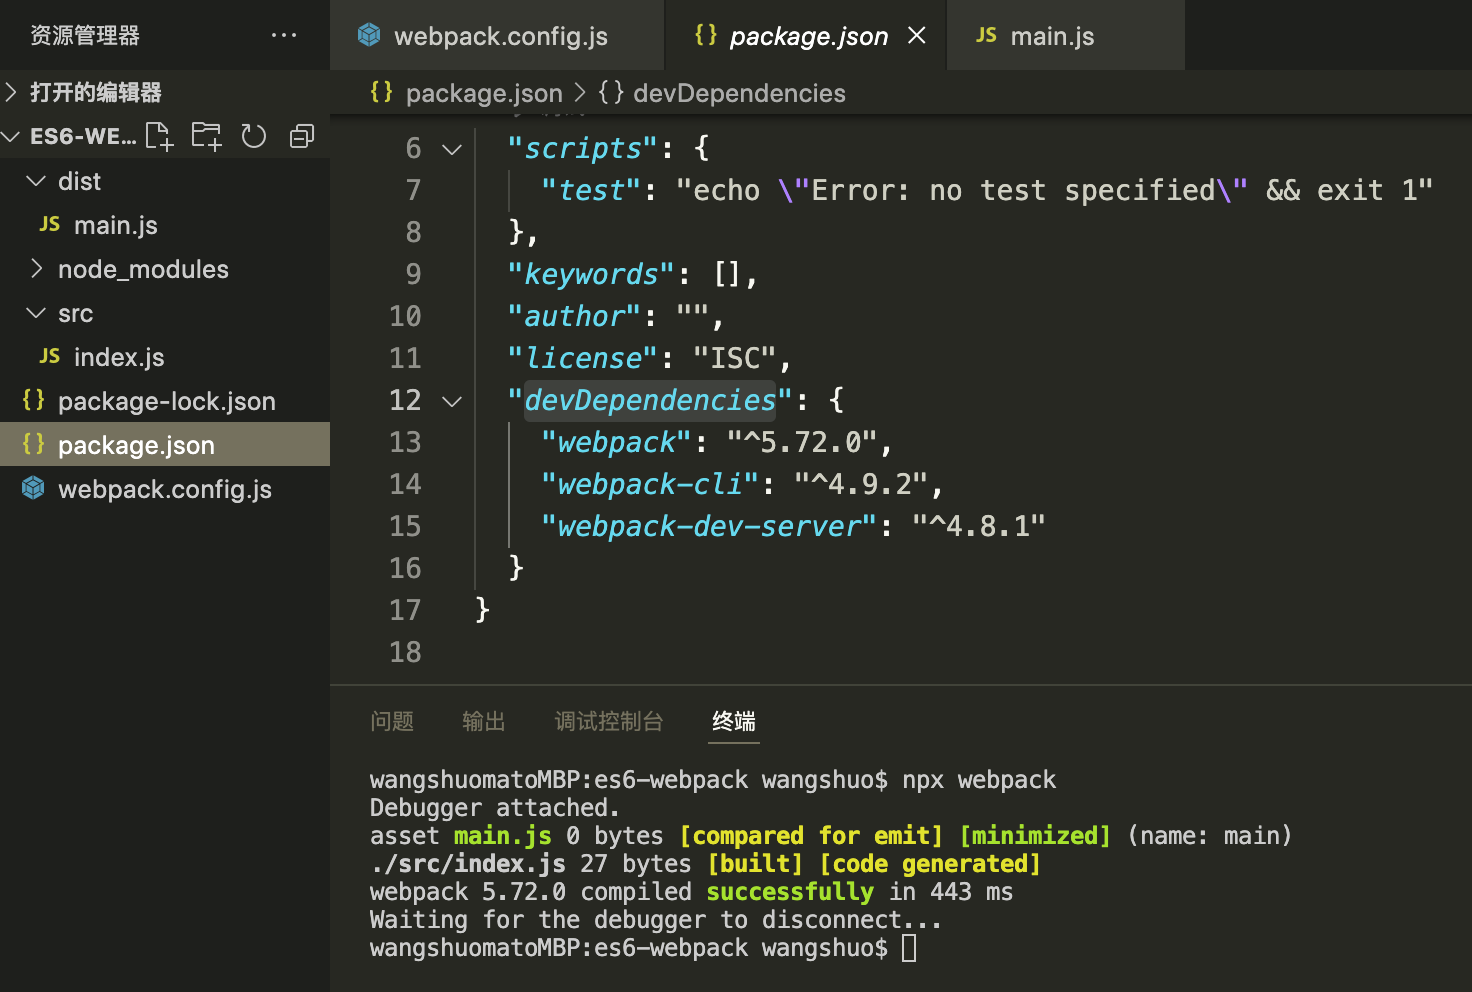
Task: Open the 输出 panel tab
Action: pyautogui.click(x=484, y=721)
